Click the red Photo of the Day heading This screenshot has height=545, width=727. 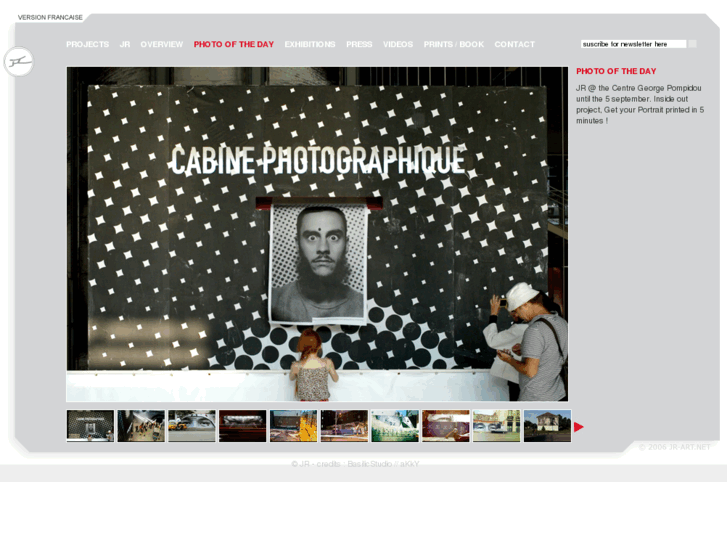[x=616, y=71]
